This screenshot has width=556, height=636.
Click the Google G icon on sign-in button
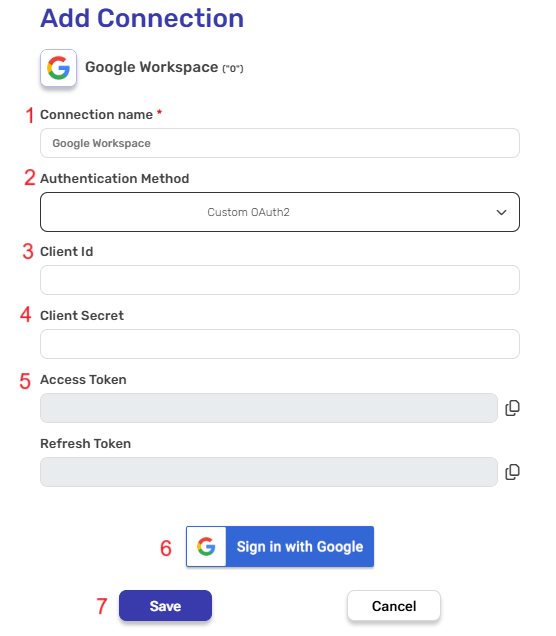point(206,546)
